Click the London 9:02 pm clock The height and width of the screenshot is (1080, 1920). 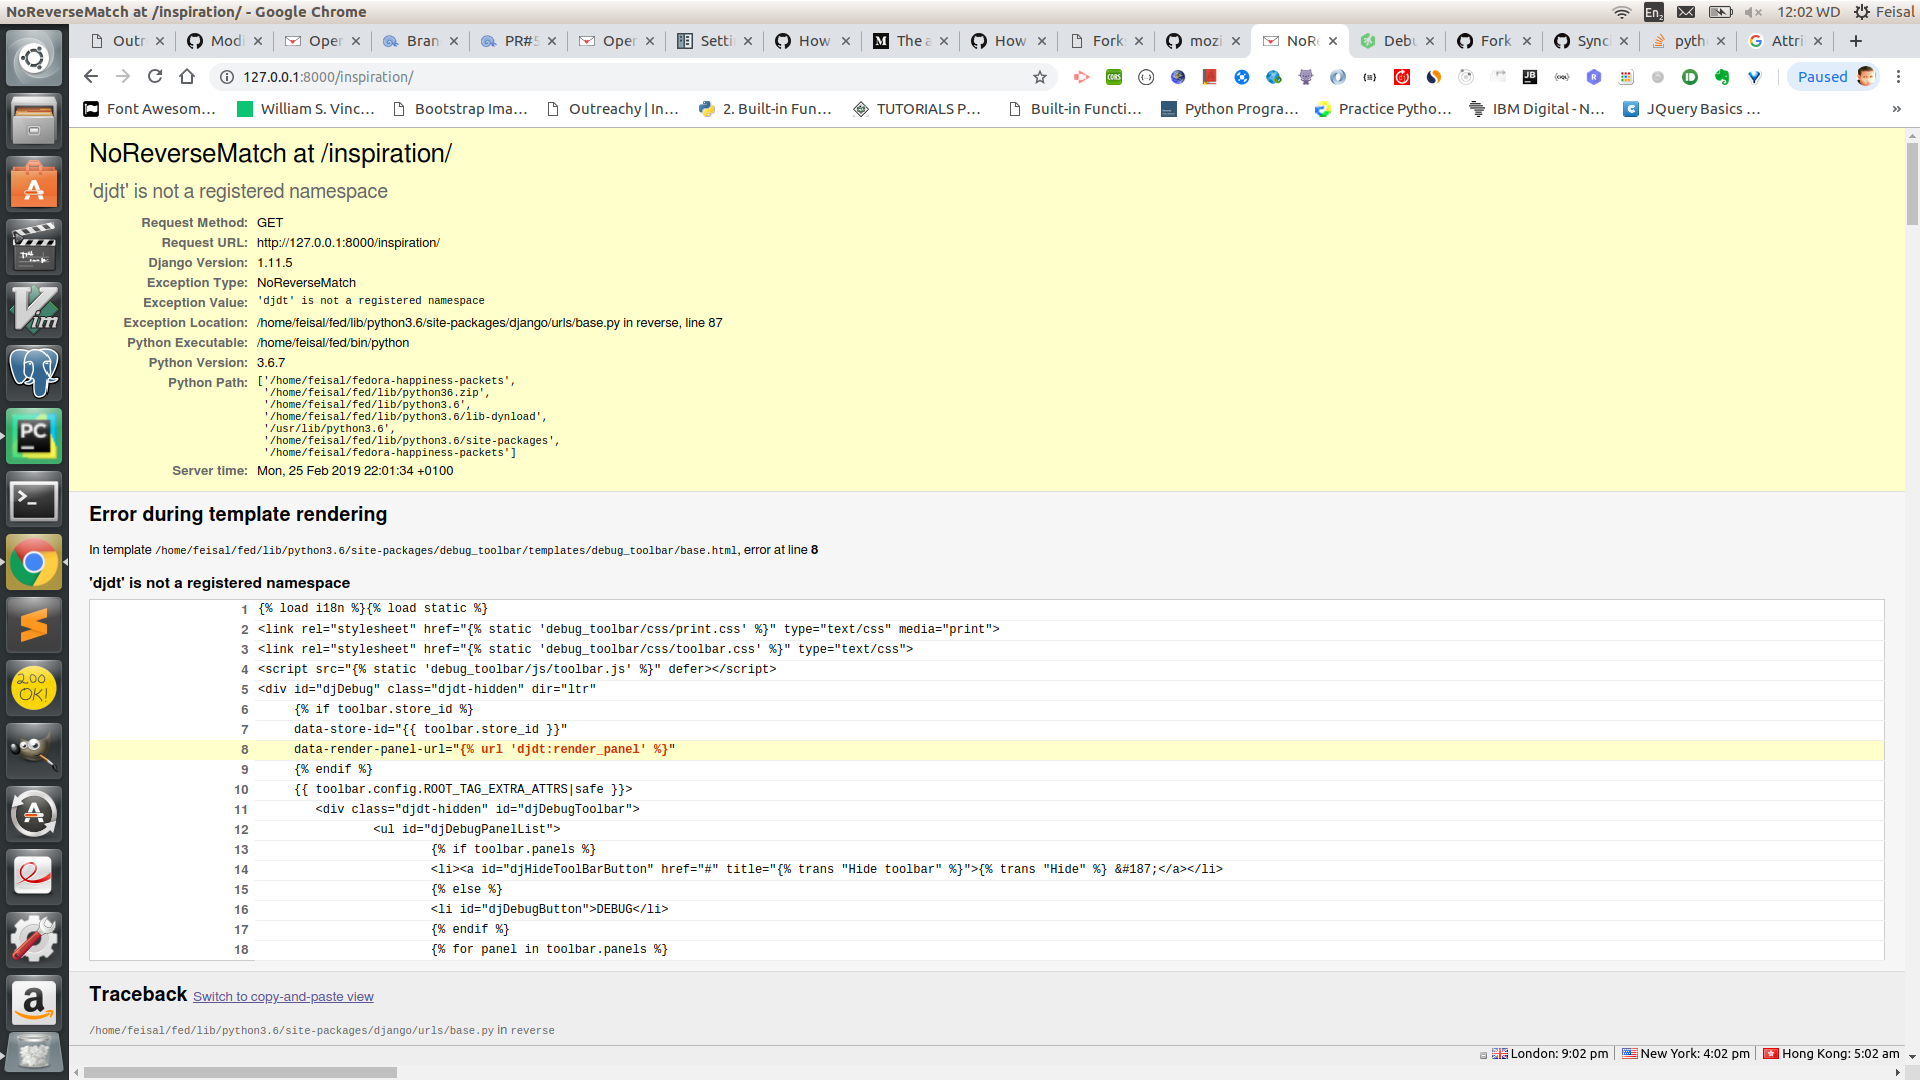[x=1550, y=1054]
